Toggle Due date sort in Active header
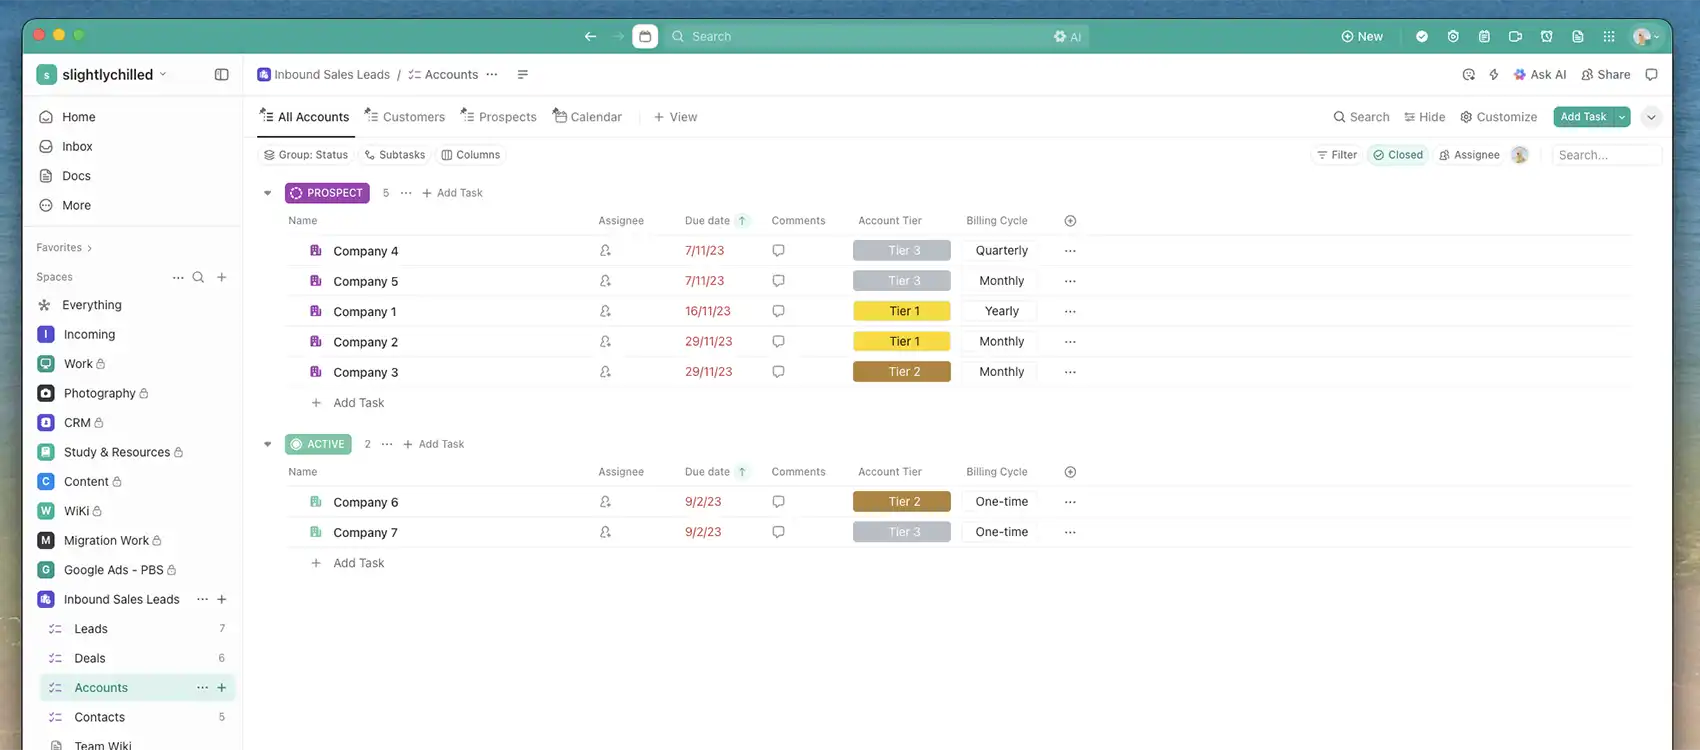The width and height of the screenshot is (1700, 750). coord(742,472)
